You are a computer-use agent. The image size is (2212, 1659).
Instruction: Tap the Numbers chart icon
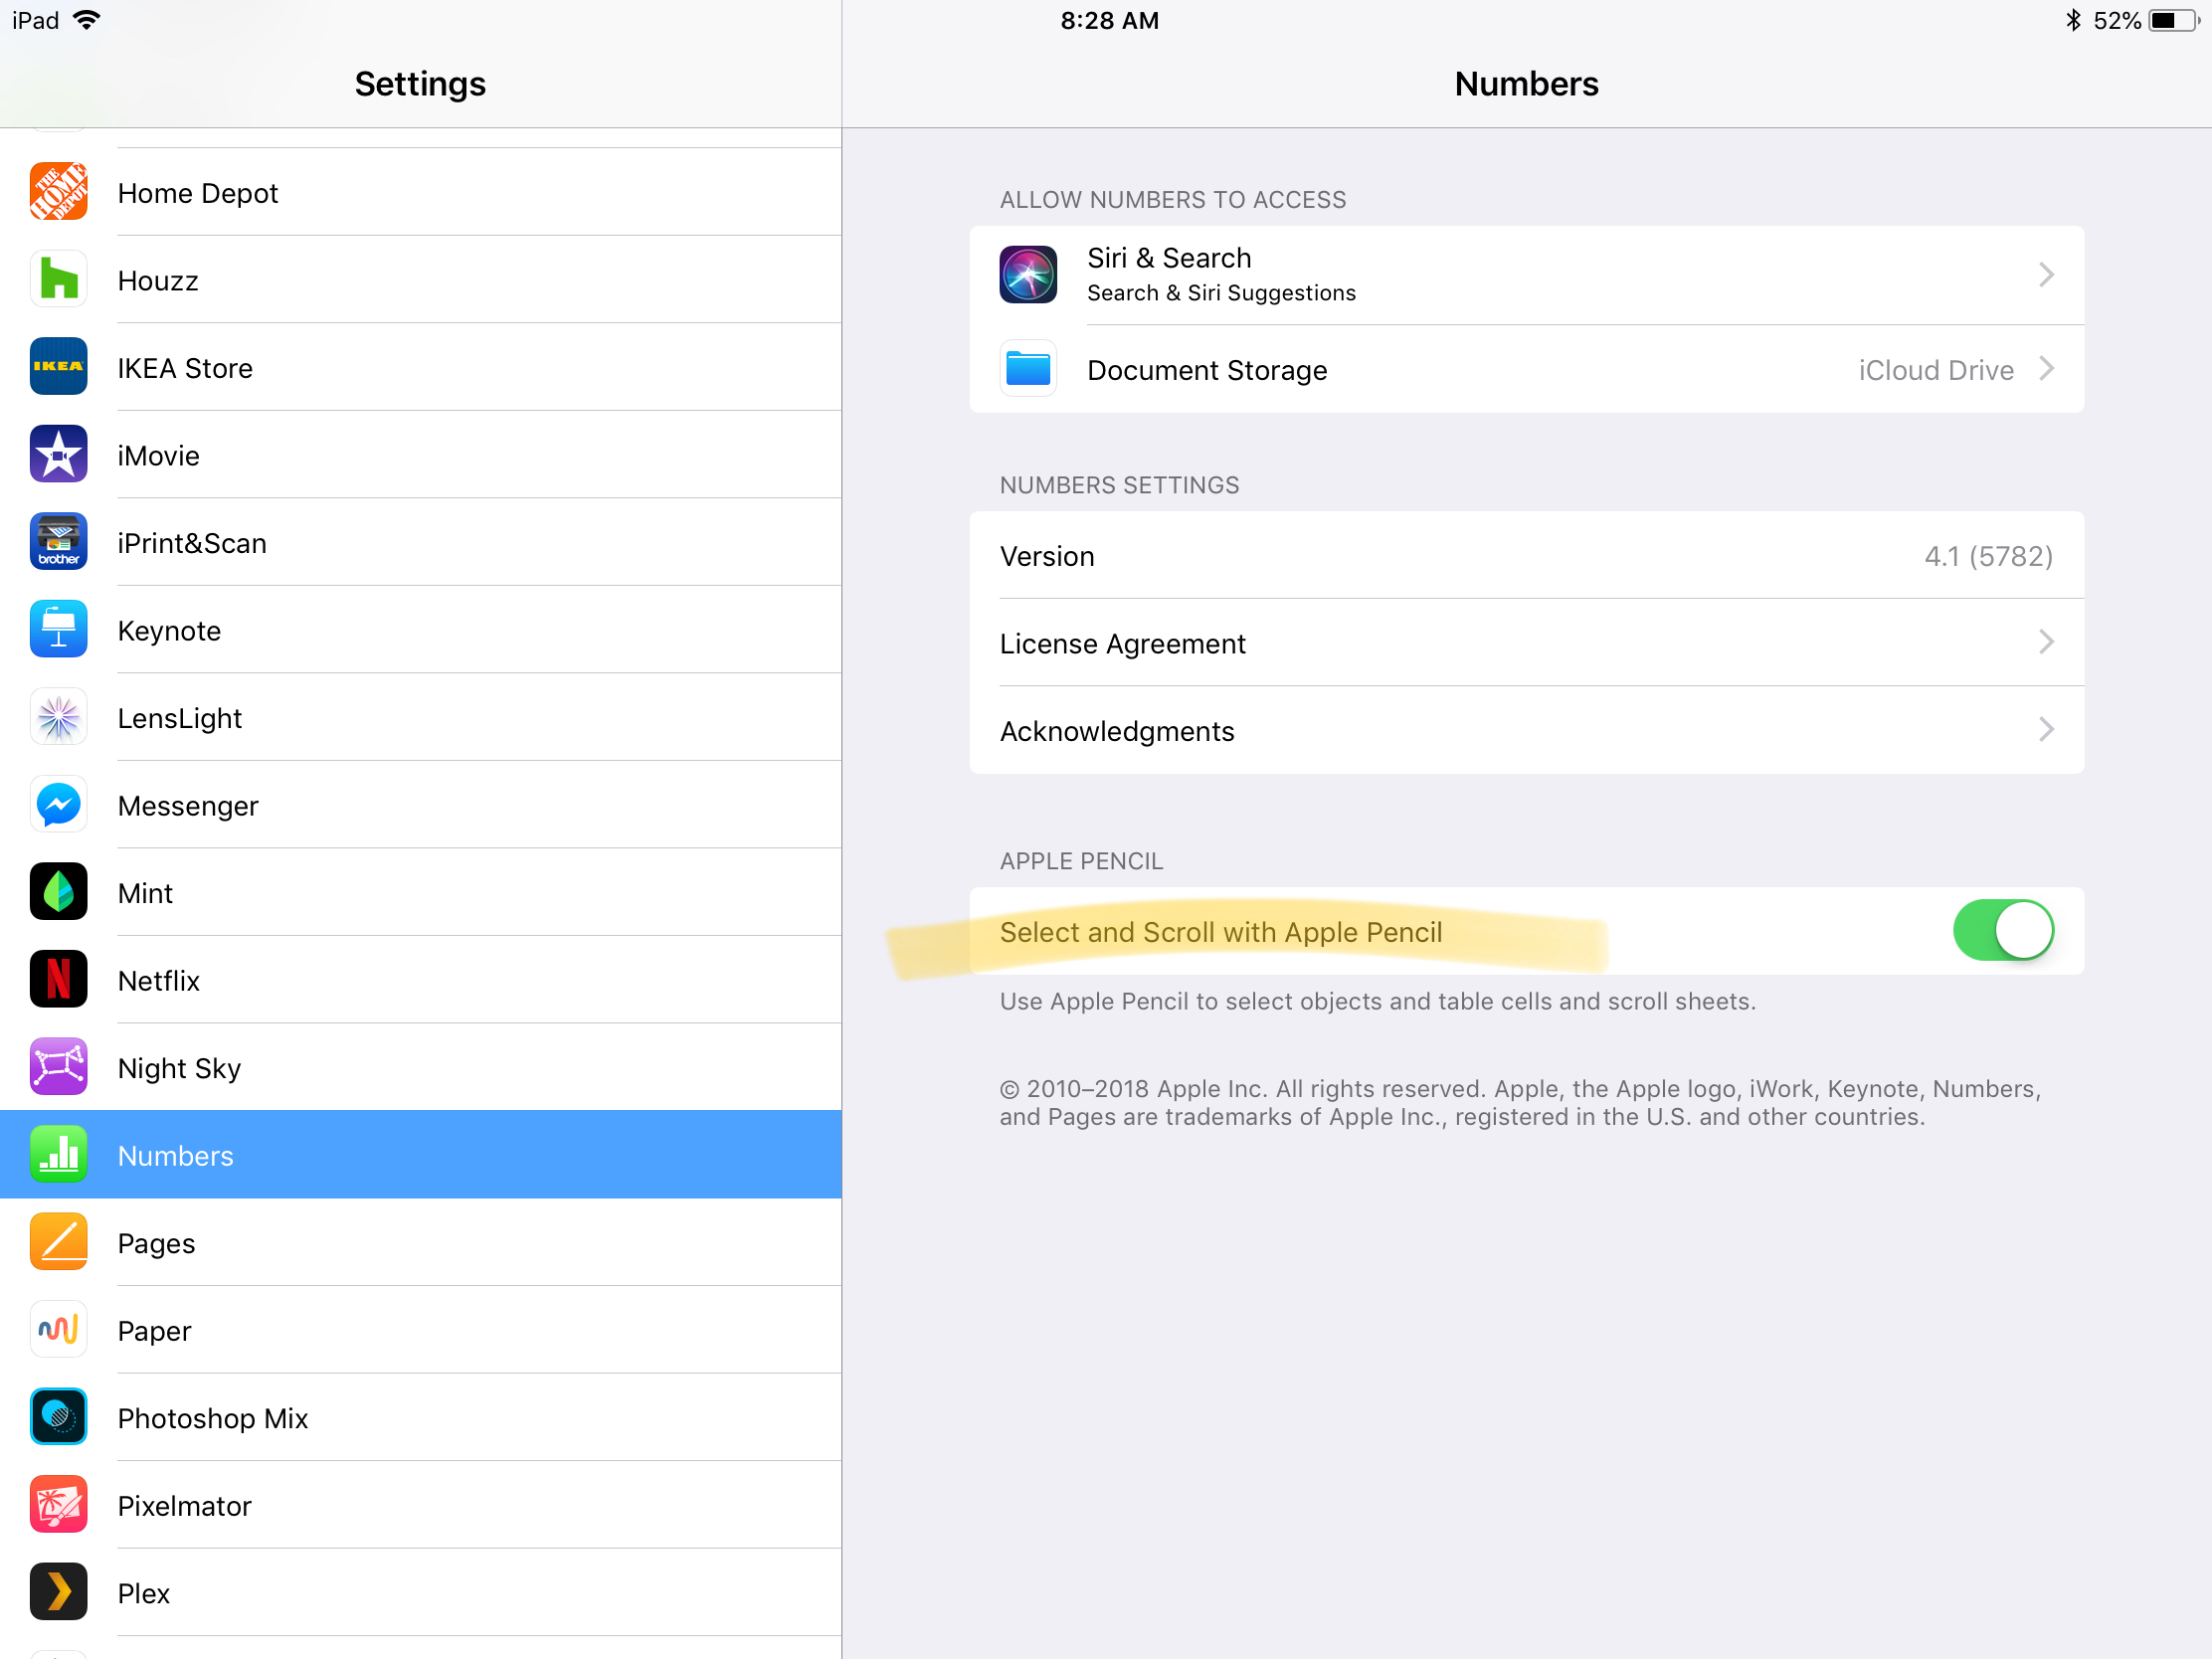[58, 1154]
